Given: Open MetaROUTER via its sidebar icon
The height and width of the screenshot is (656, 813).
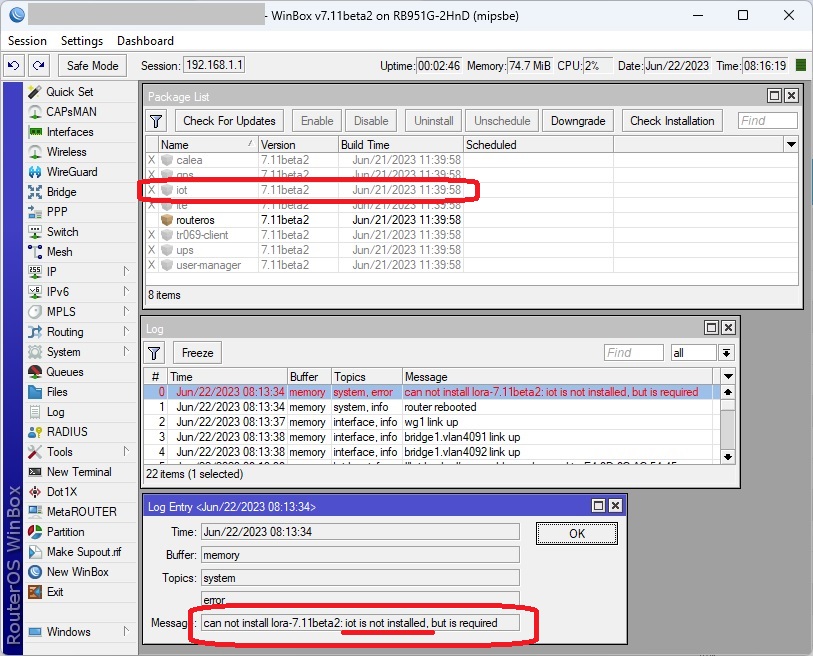Looking at the screenshot, I should (35, 512).
